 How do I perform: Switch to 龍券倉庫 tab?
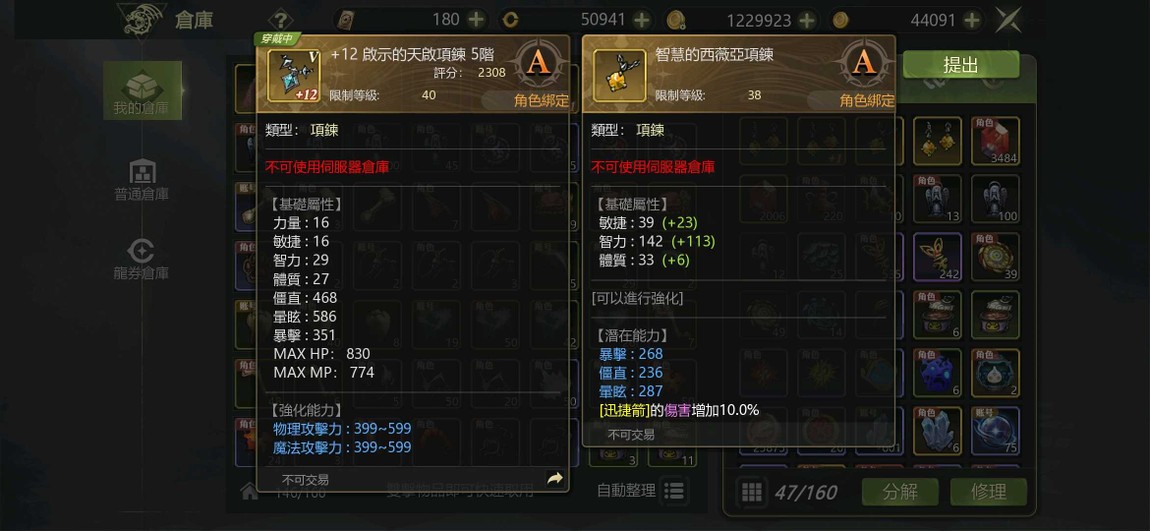pos(142,259)
